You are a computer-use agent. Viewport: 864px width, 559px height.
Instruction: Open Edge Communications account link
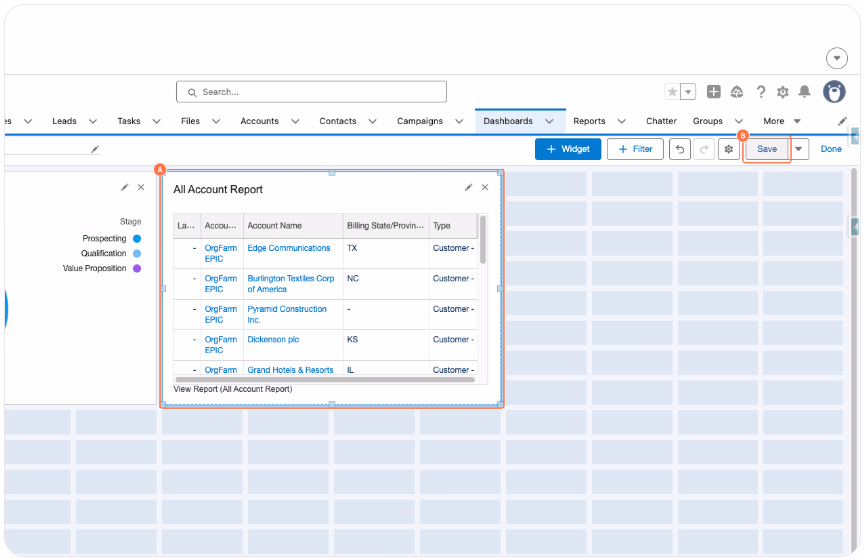pos(289,248)
